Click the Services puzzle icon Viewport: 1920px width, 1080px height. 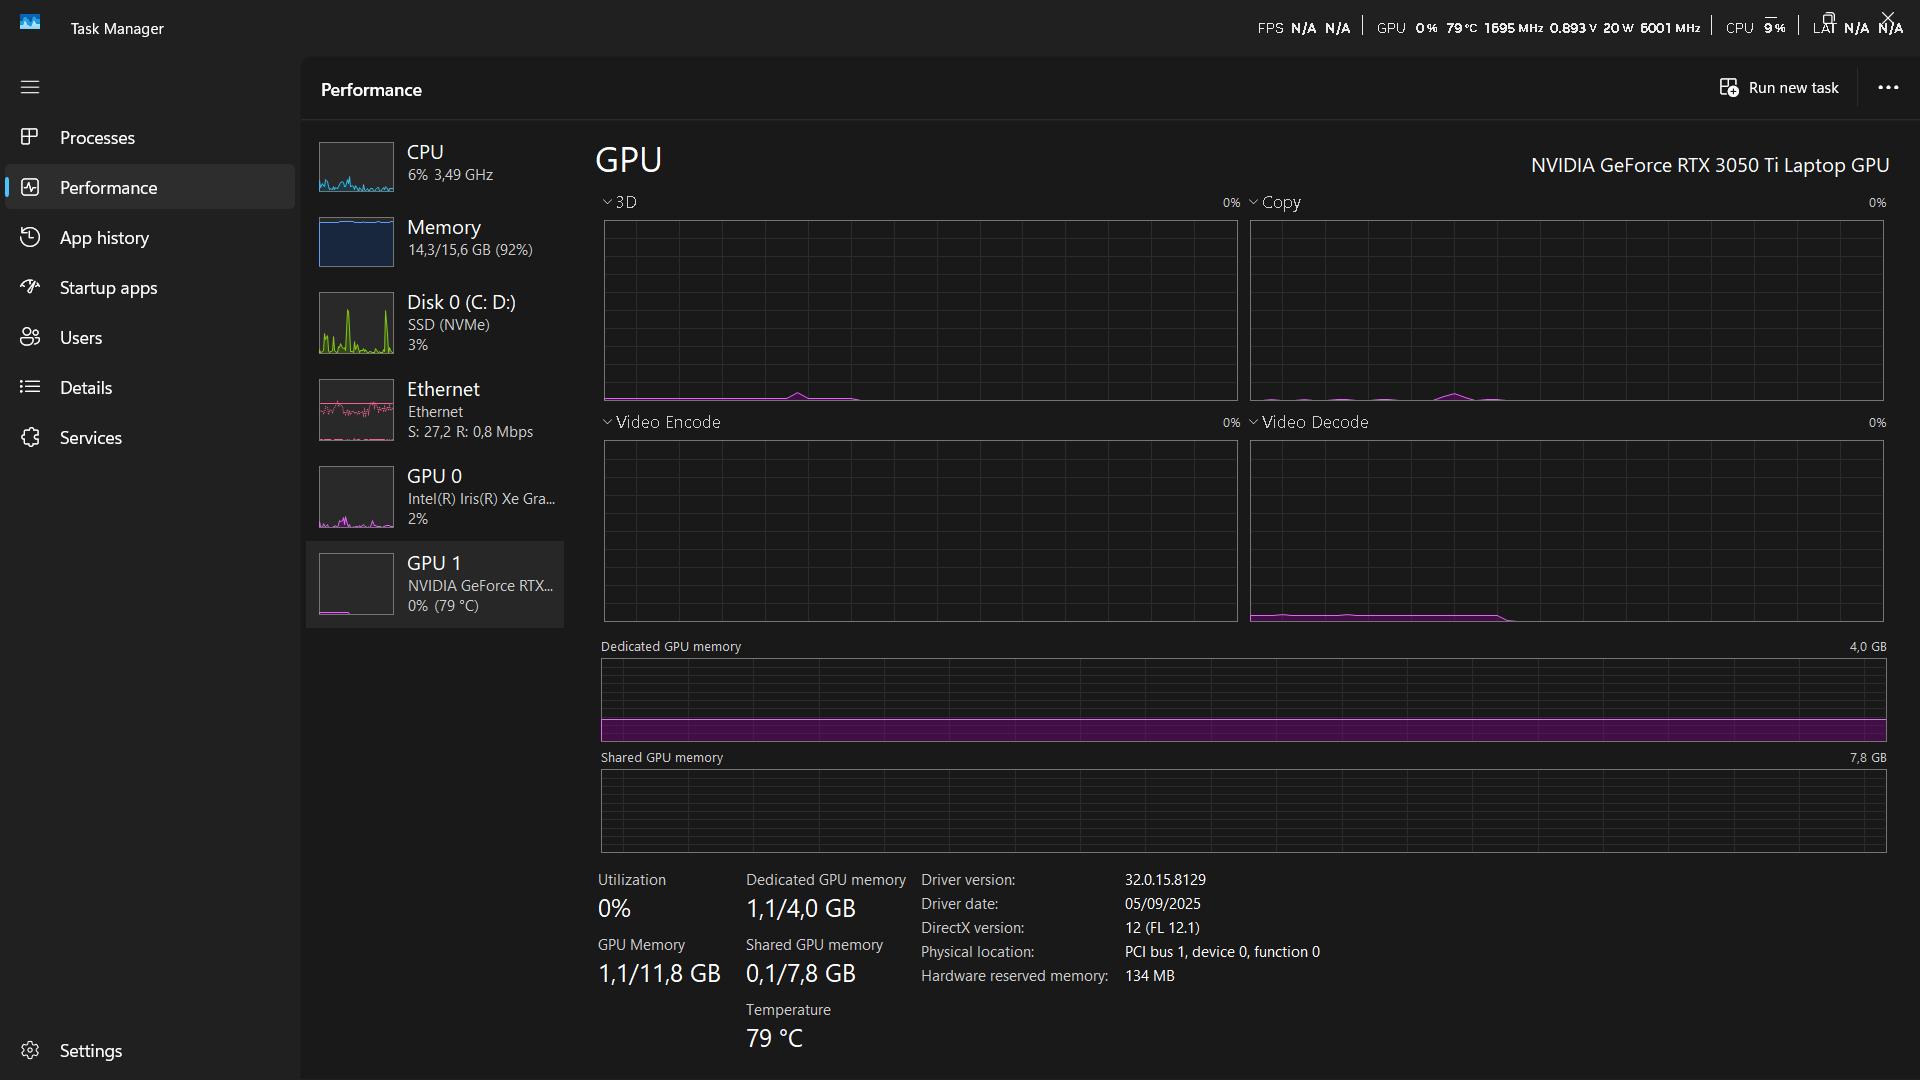[30, 437]
